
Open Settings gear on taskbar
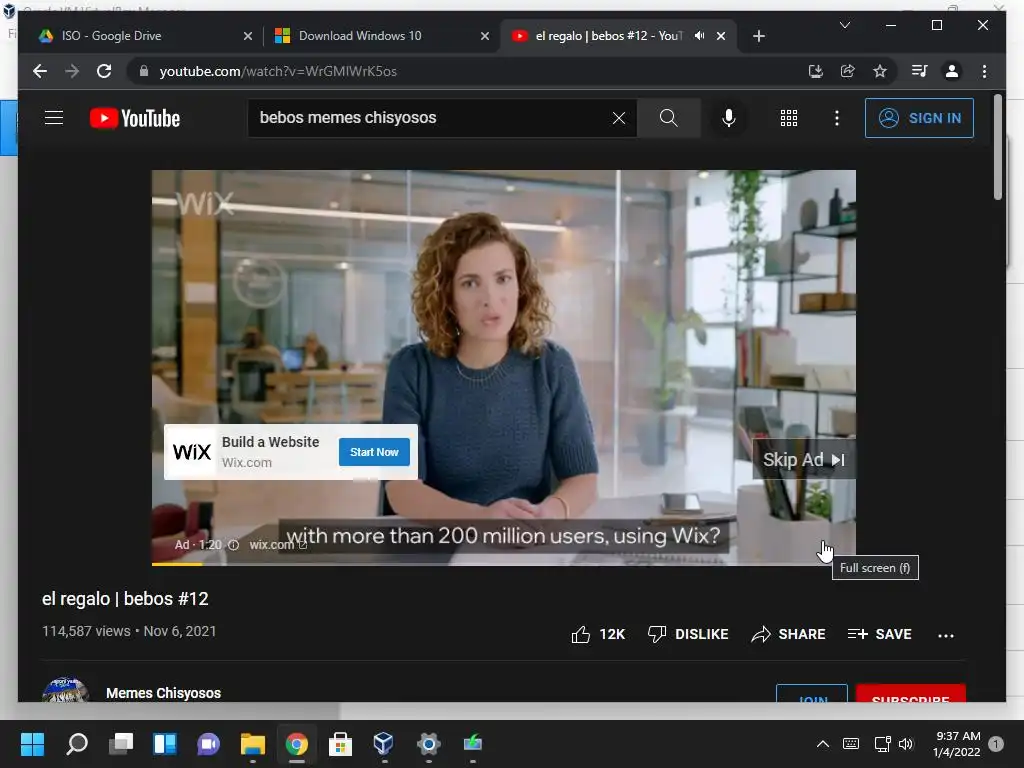428,744
